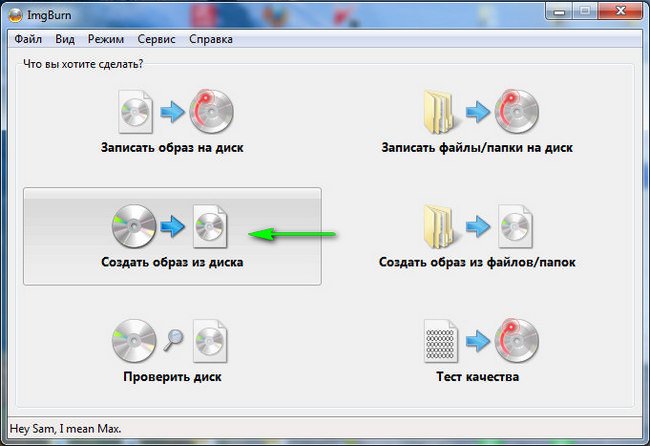650x446 pixels.
Task: Open the Справка menu
Action: 211,39
